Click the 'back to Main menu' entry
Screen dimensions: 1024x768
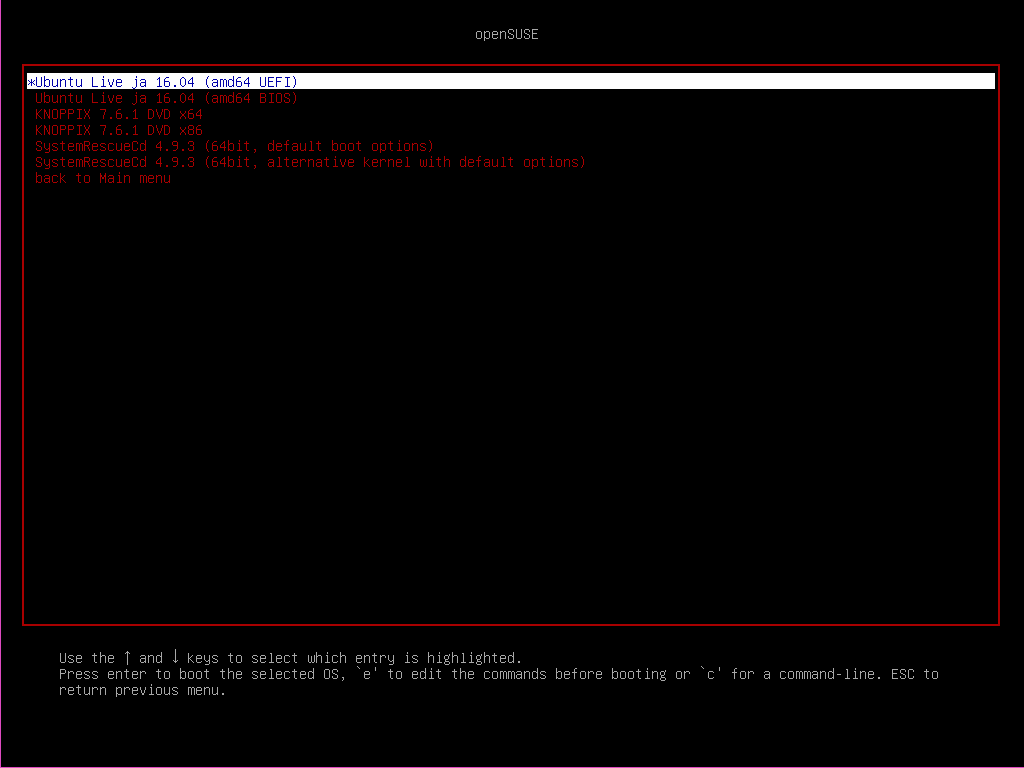103,178
